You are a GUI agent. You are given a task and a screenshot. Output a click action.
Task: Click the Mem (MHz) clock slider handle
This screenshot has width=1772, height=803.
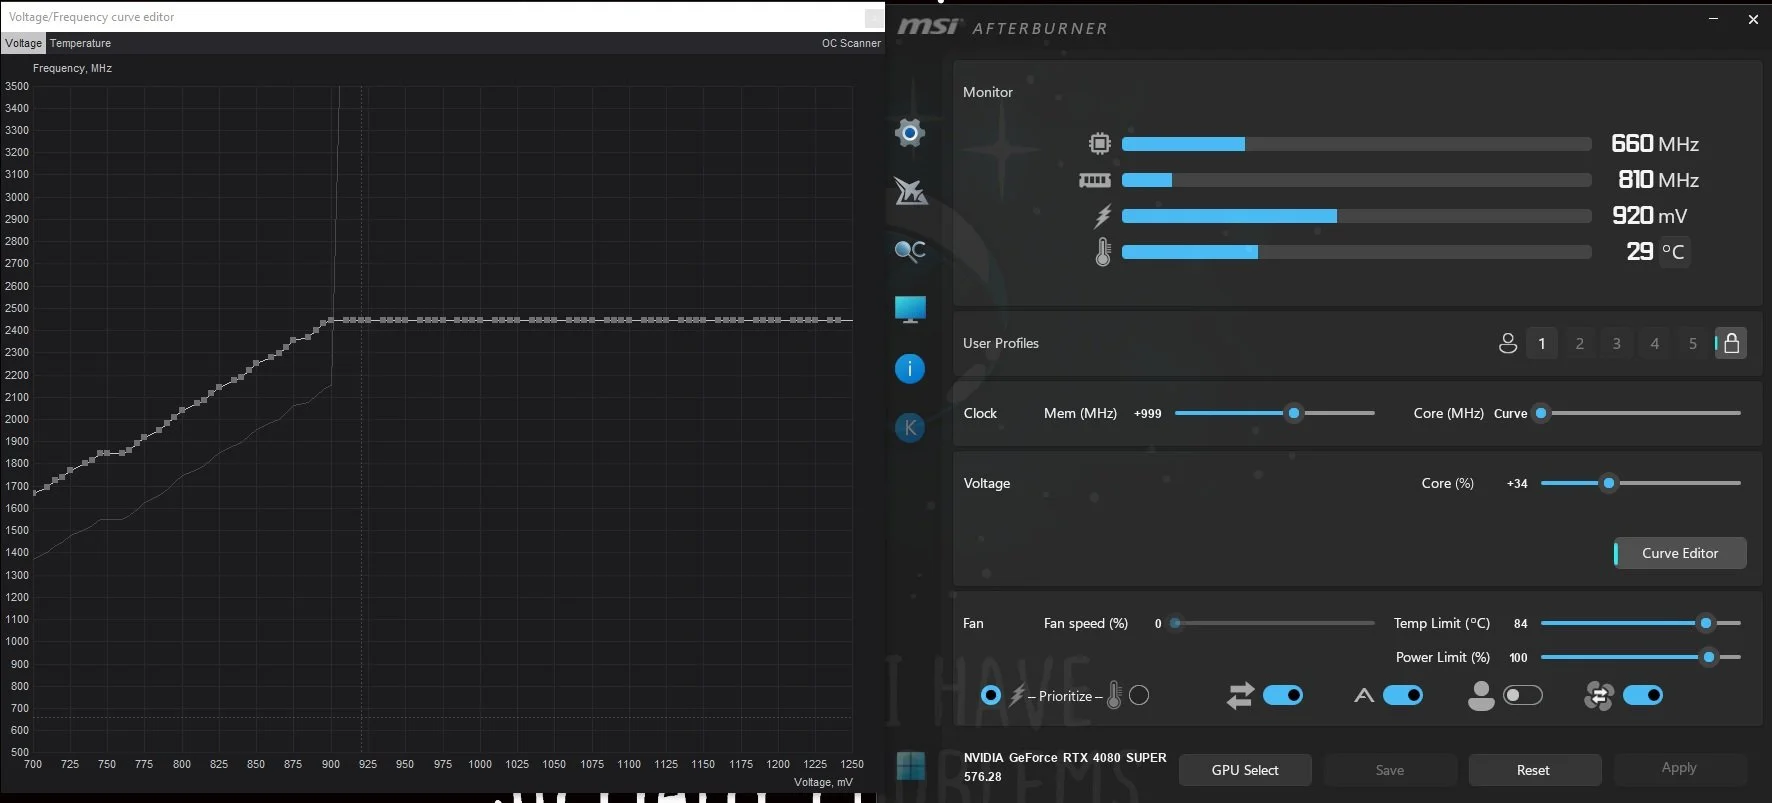1294,413
